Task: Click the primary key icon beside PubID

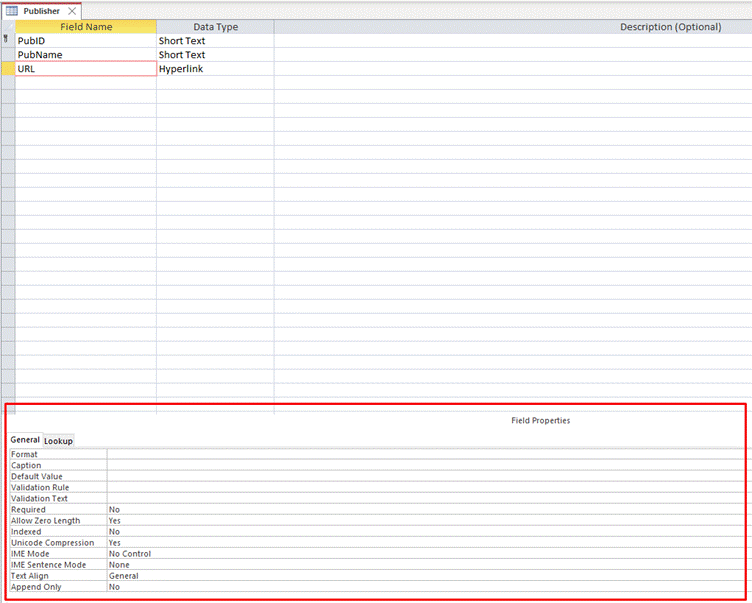Action: tap(7, 41)
